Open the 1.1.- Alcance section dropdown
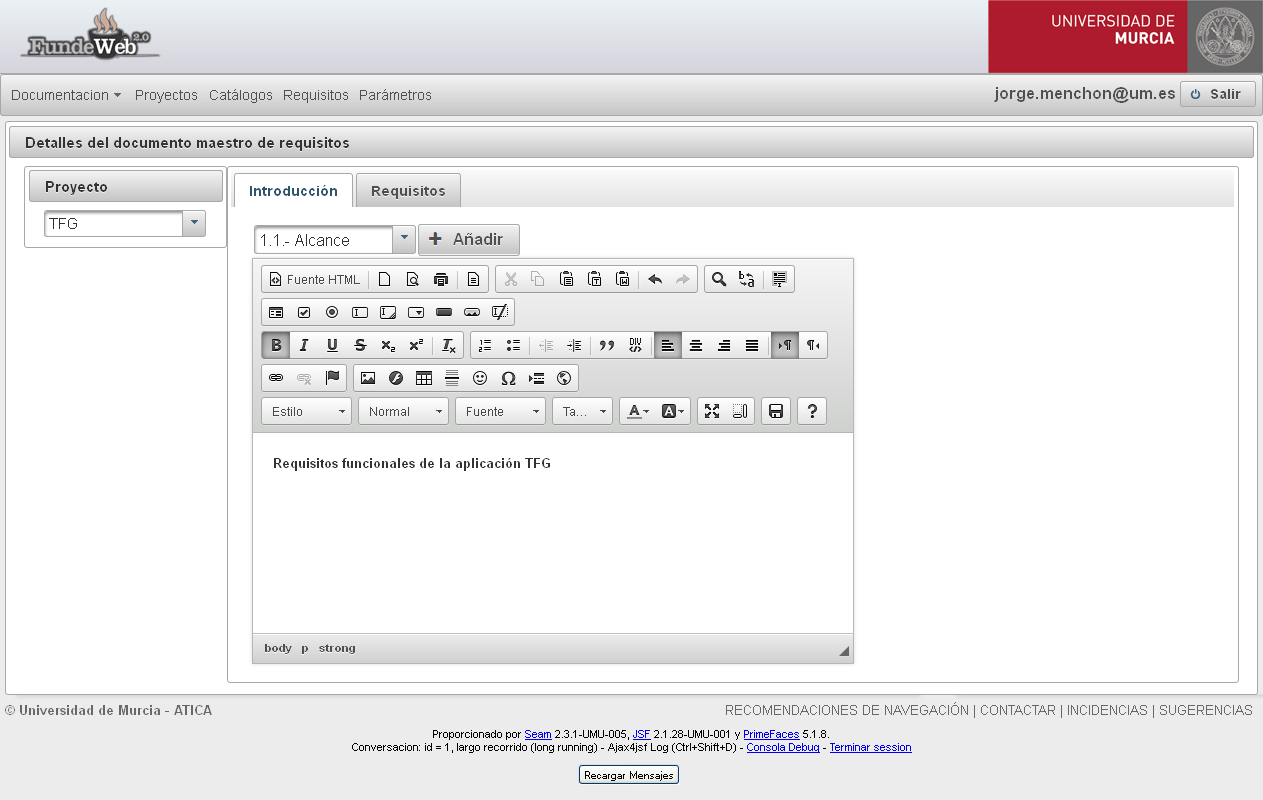The height and width of the screenshot is (800, 1263). point(403,239)
